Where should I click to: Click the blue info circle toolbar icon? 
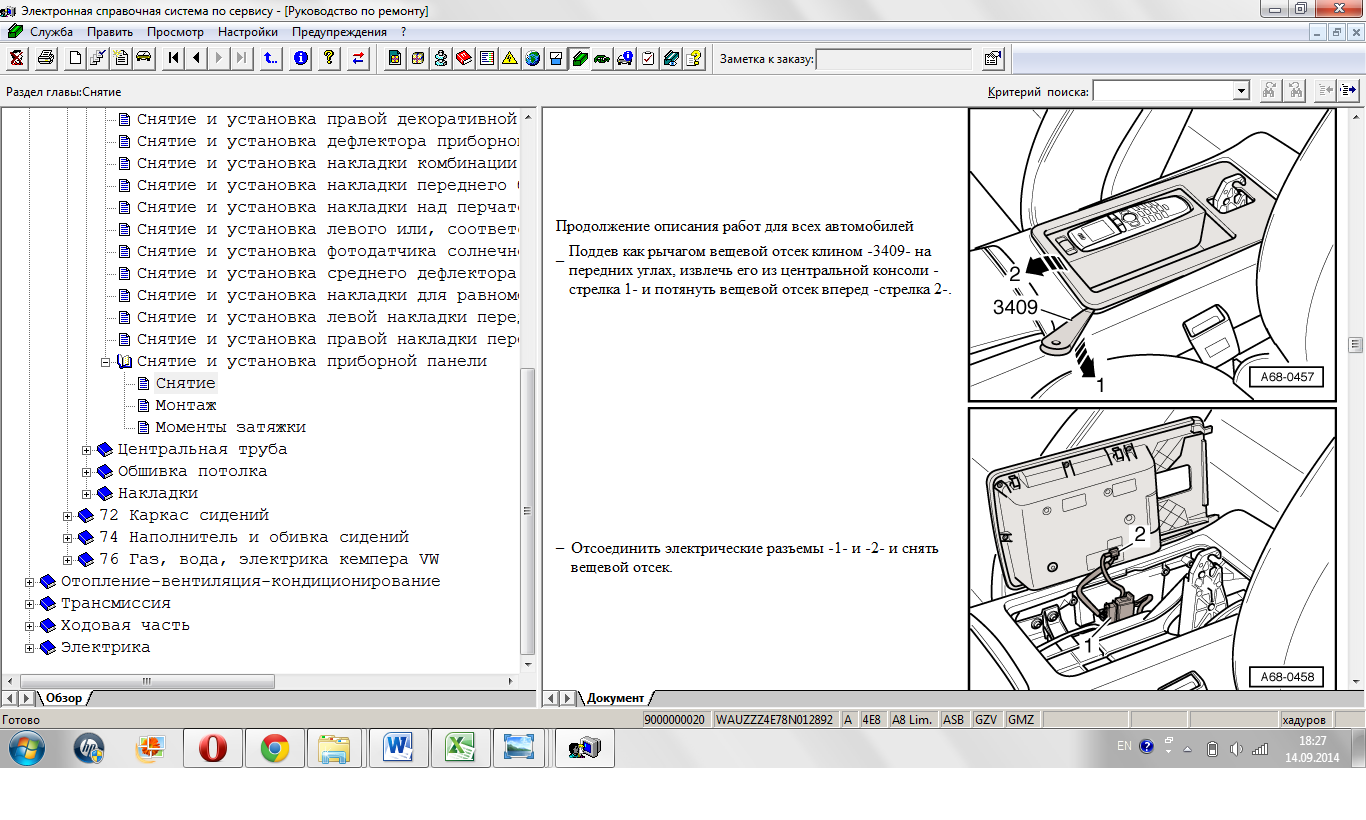(x=300, y=58)
